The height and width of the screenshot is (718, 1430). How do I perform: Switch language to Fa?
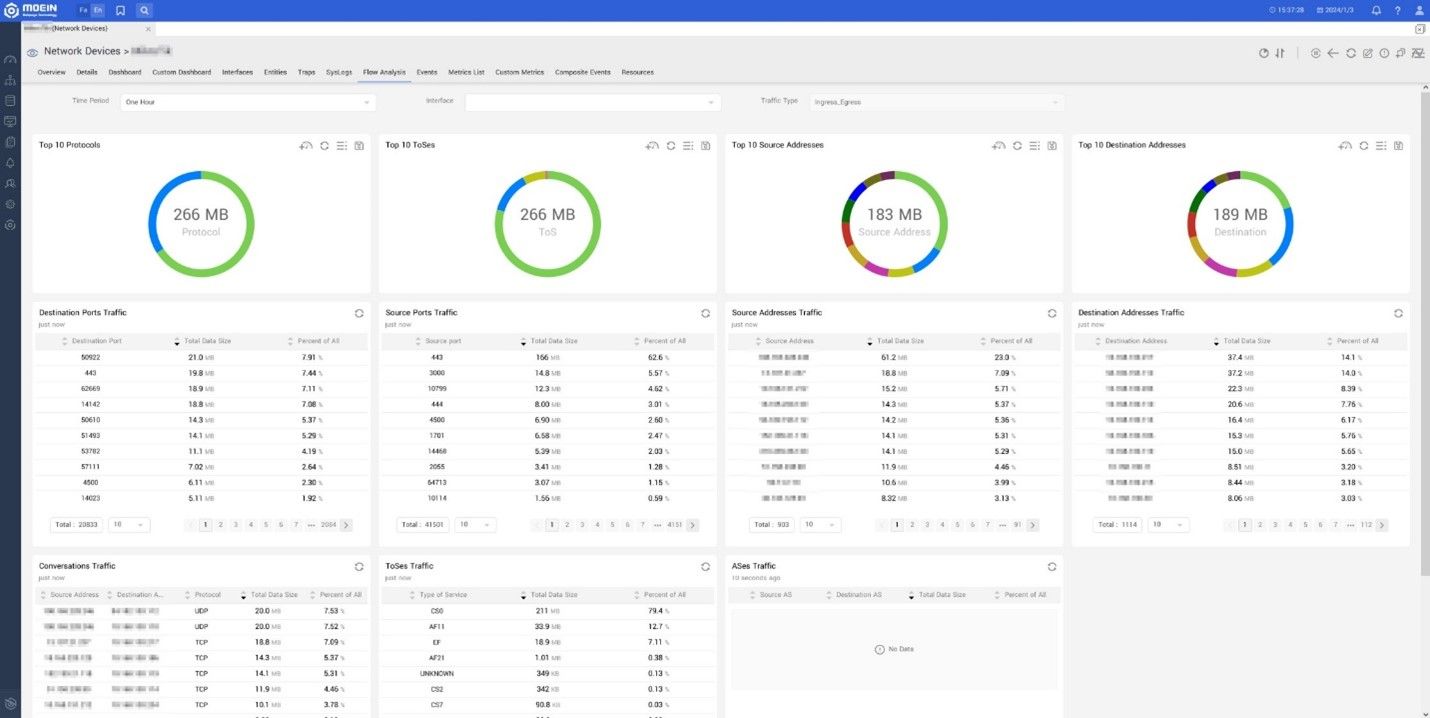pos(83,10)
